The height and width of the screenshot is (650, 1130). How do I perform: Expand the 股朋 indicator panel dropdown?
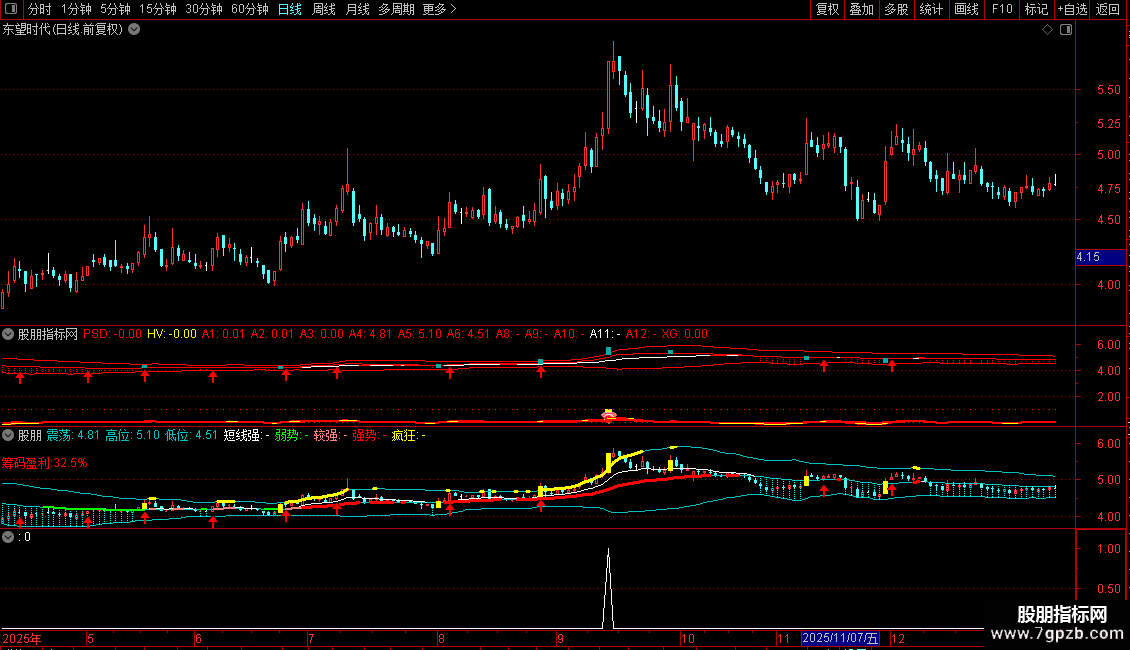point(8,435)
